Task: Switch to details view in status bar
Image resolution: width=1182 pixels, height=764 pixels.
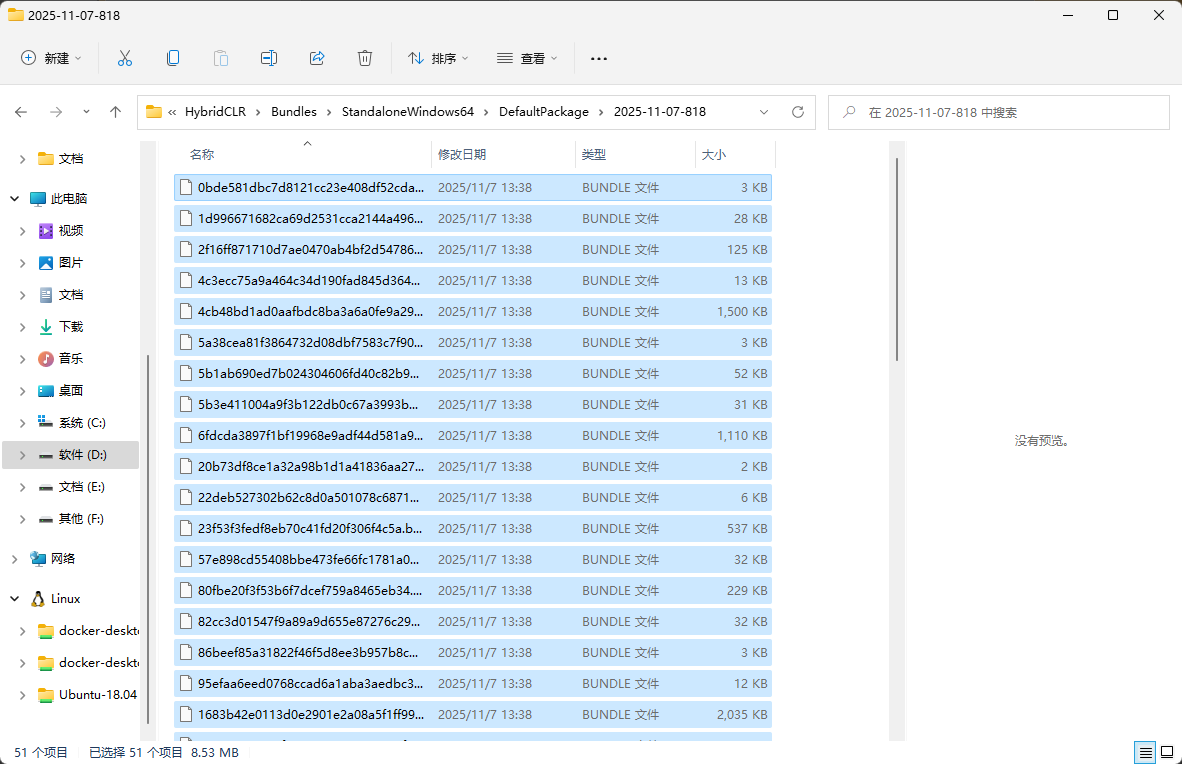Action: 1145,752
